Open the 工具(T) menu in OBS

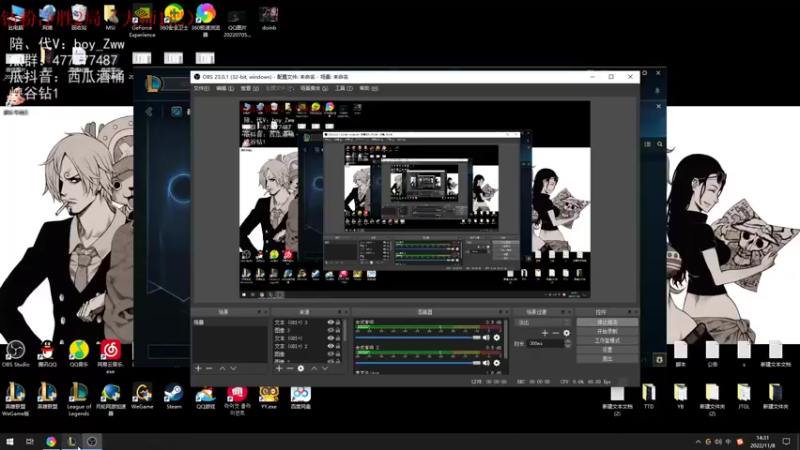click(343, 88)
